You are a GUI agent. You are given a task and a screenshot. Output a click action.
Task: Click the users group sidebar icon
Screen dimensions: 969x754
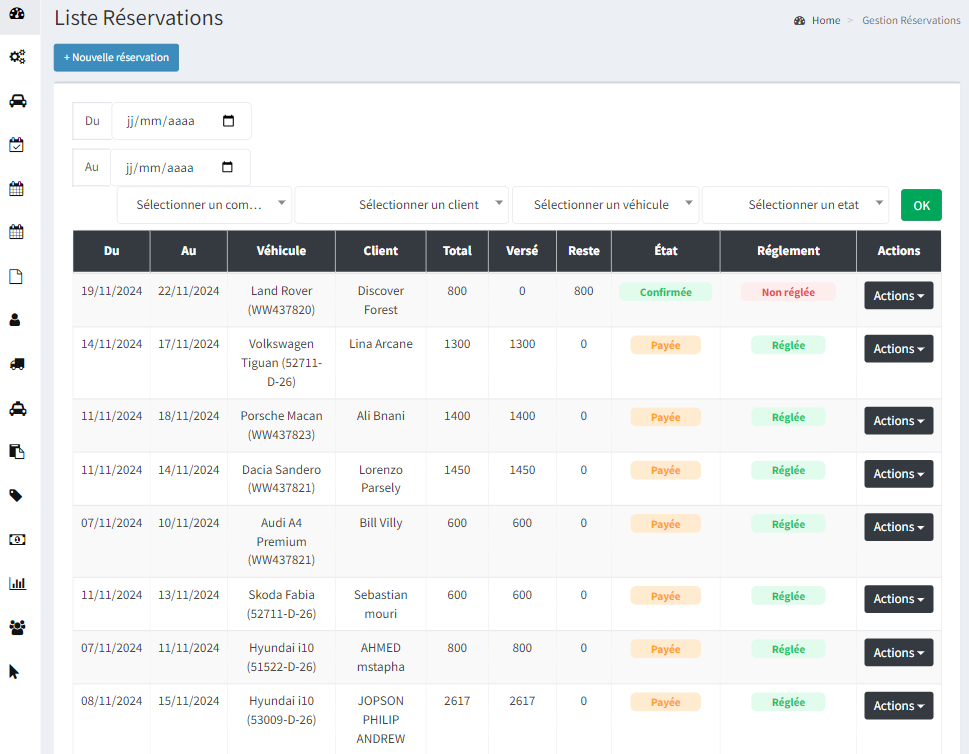coord(17,627)
